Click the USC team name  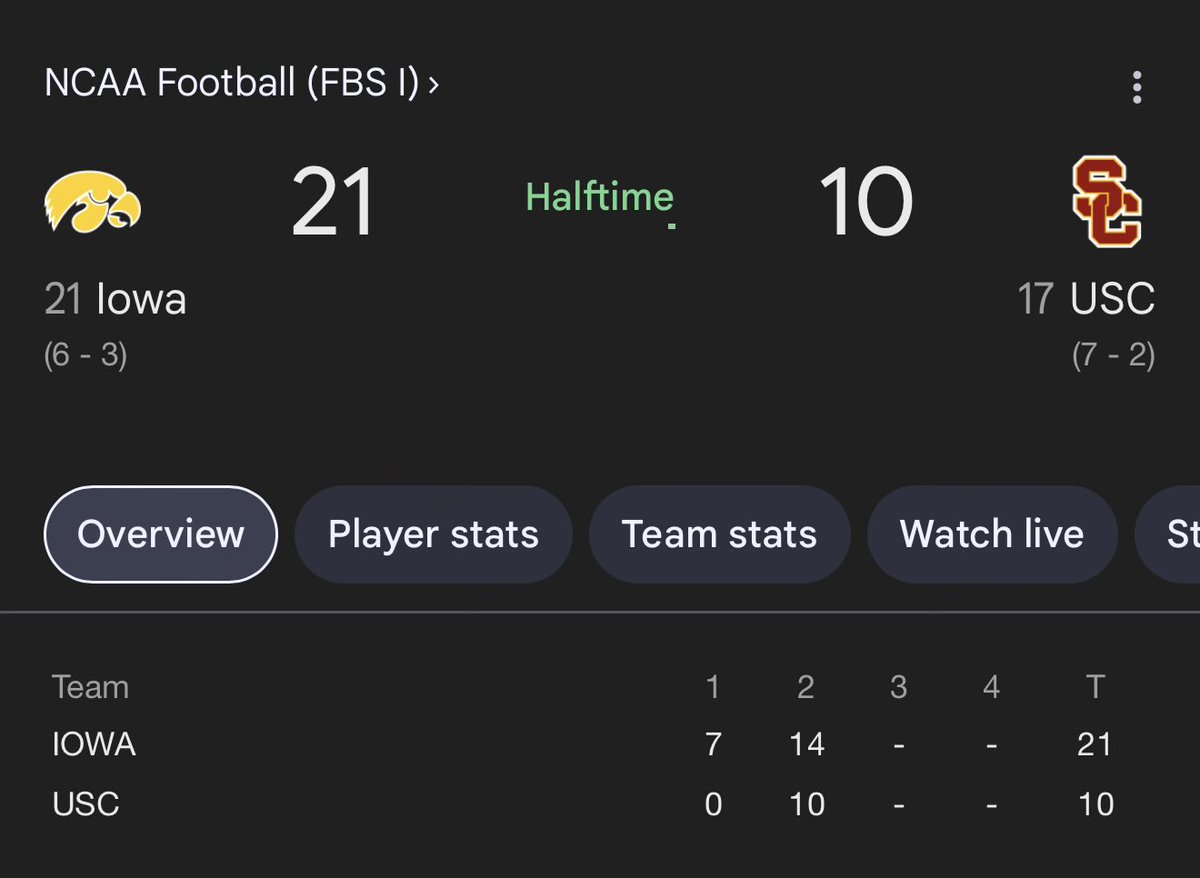click(x=1112, y=299)
